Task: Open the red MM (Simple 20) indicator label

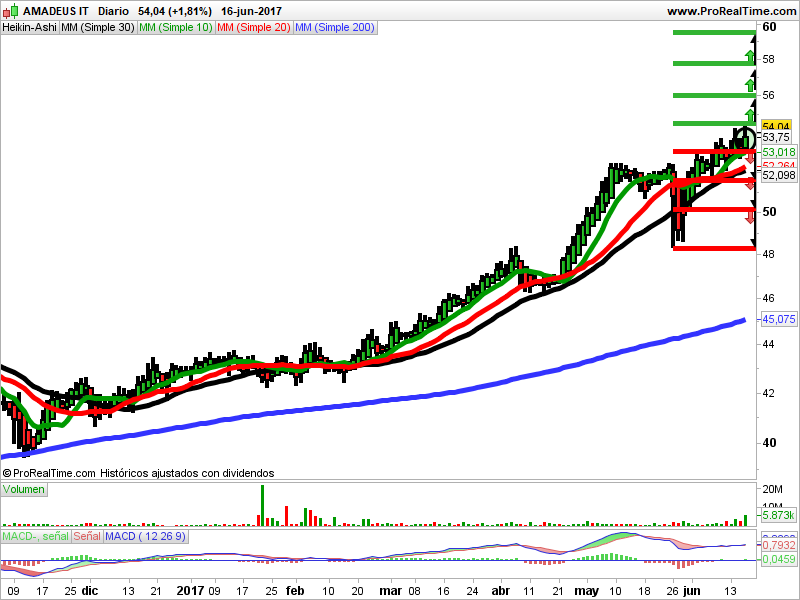Action: click(254, 28)
